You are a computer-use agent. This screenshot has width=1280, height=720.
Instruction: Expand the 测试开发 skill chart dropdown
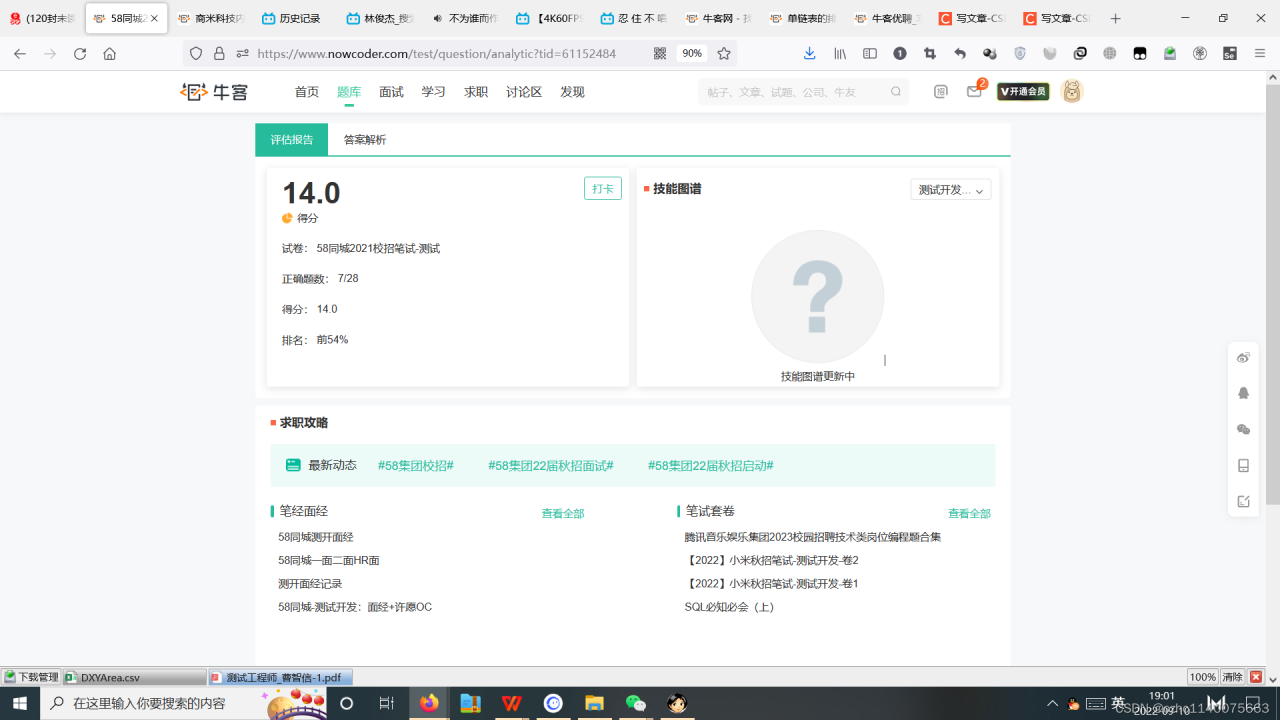point(950,189)
